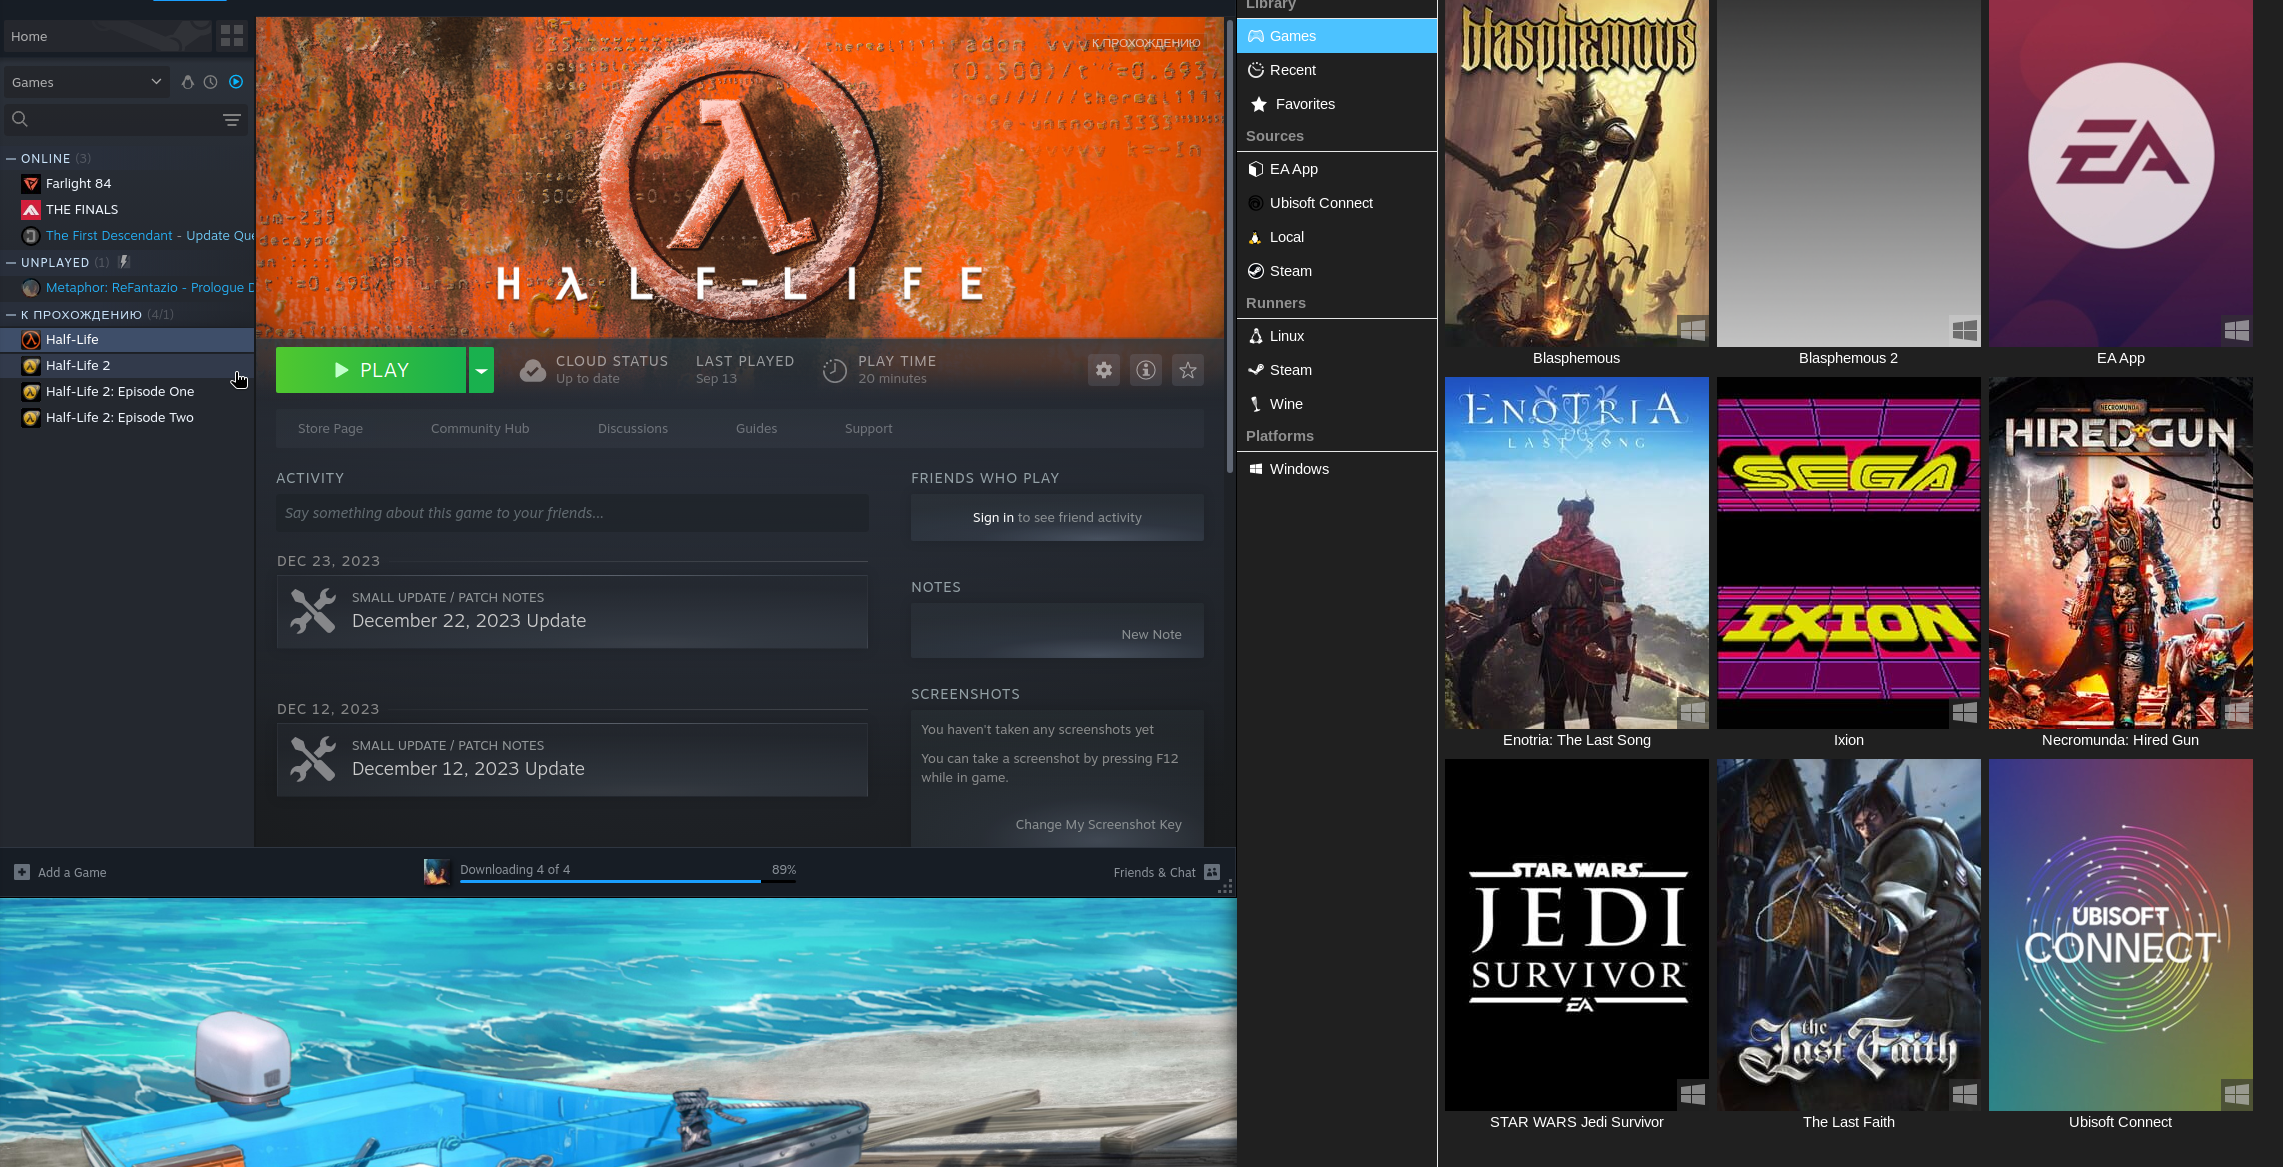2283x1167 pixels.
Task: Select Farlight 84 in the games list
Action: (127, 184)
